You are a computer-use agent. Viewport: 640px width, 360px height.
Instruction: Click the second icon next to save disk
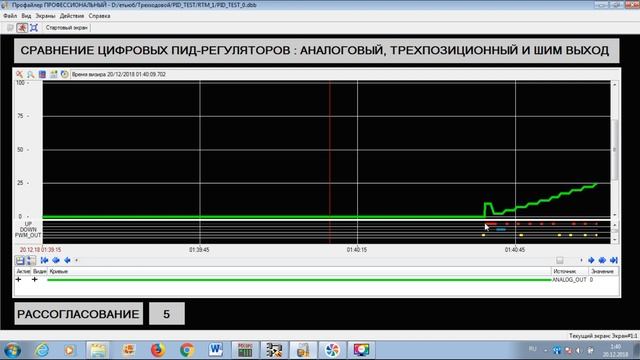tap(31, 260)
